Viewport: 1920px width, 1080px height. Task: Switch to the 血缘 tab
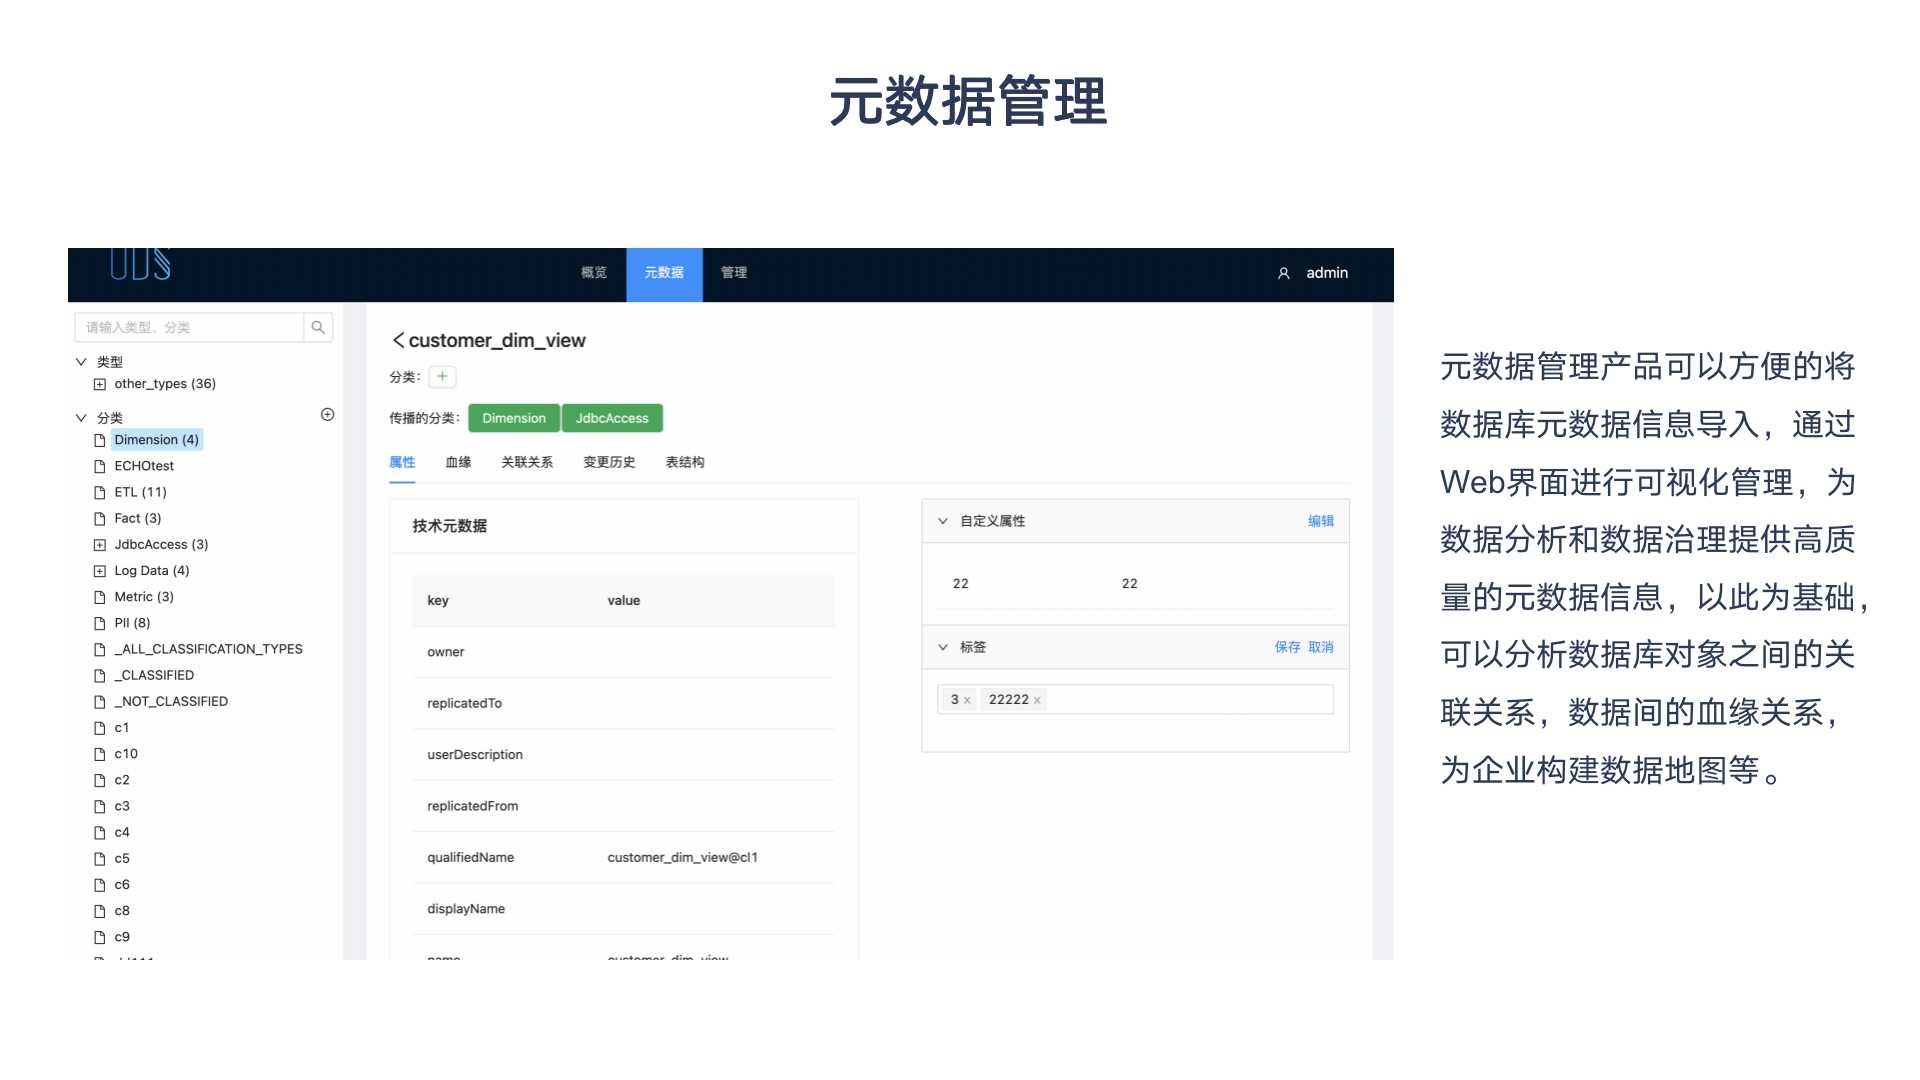coord(458,462)
